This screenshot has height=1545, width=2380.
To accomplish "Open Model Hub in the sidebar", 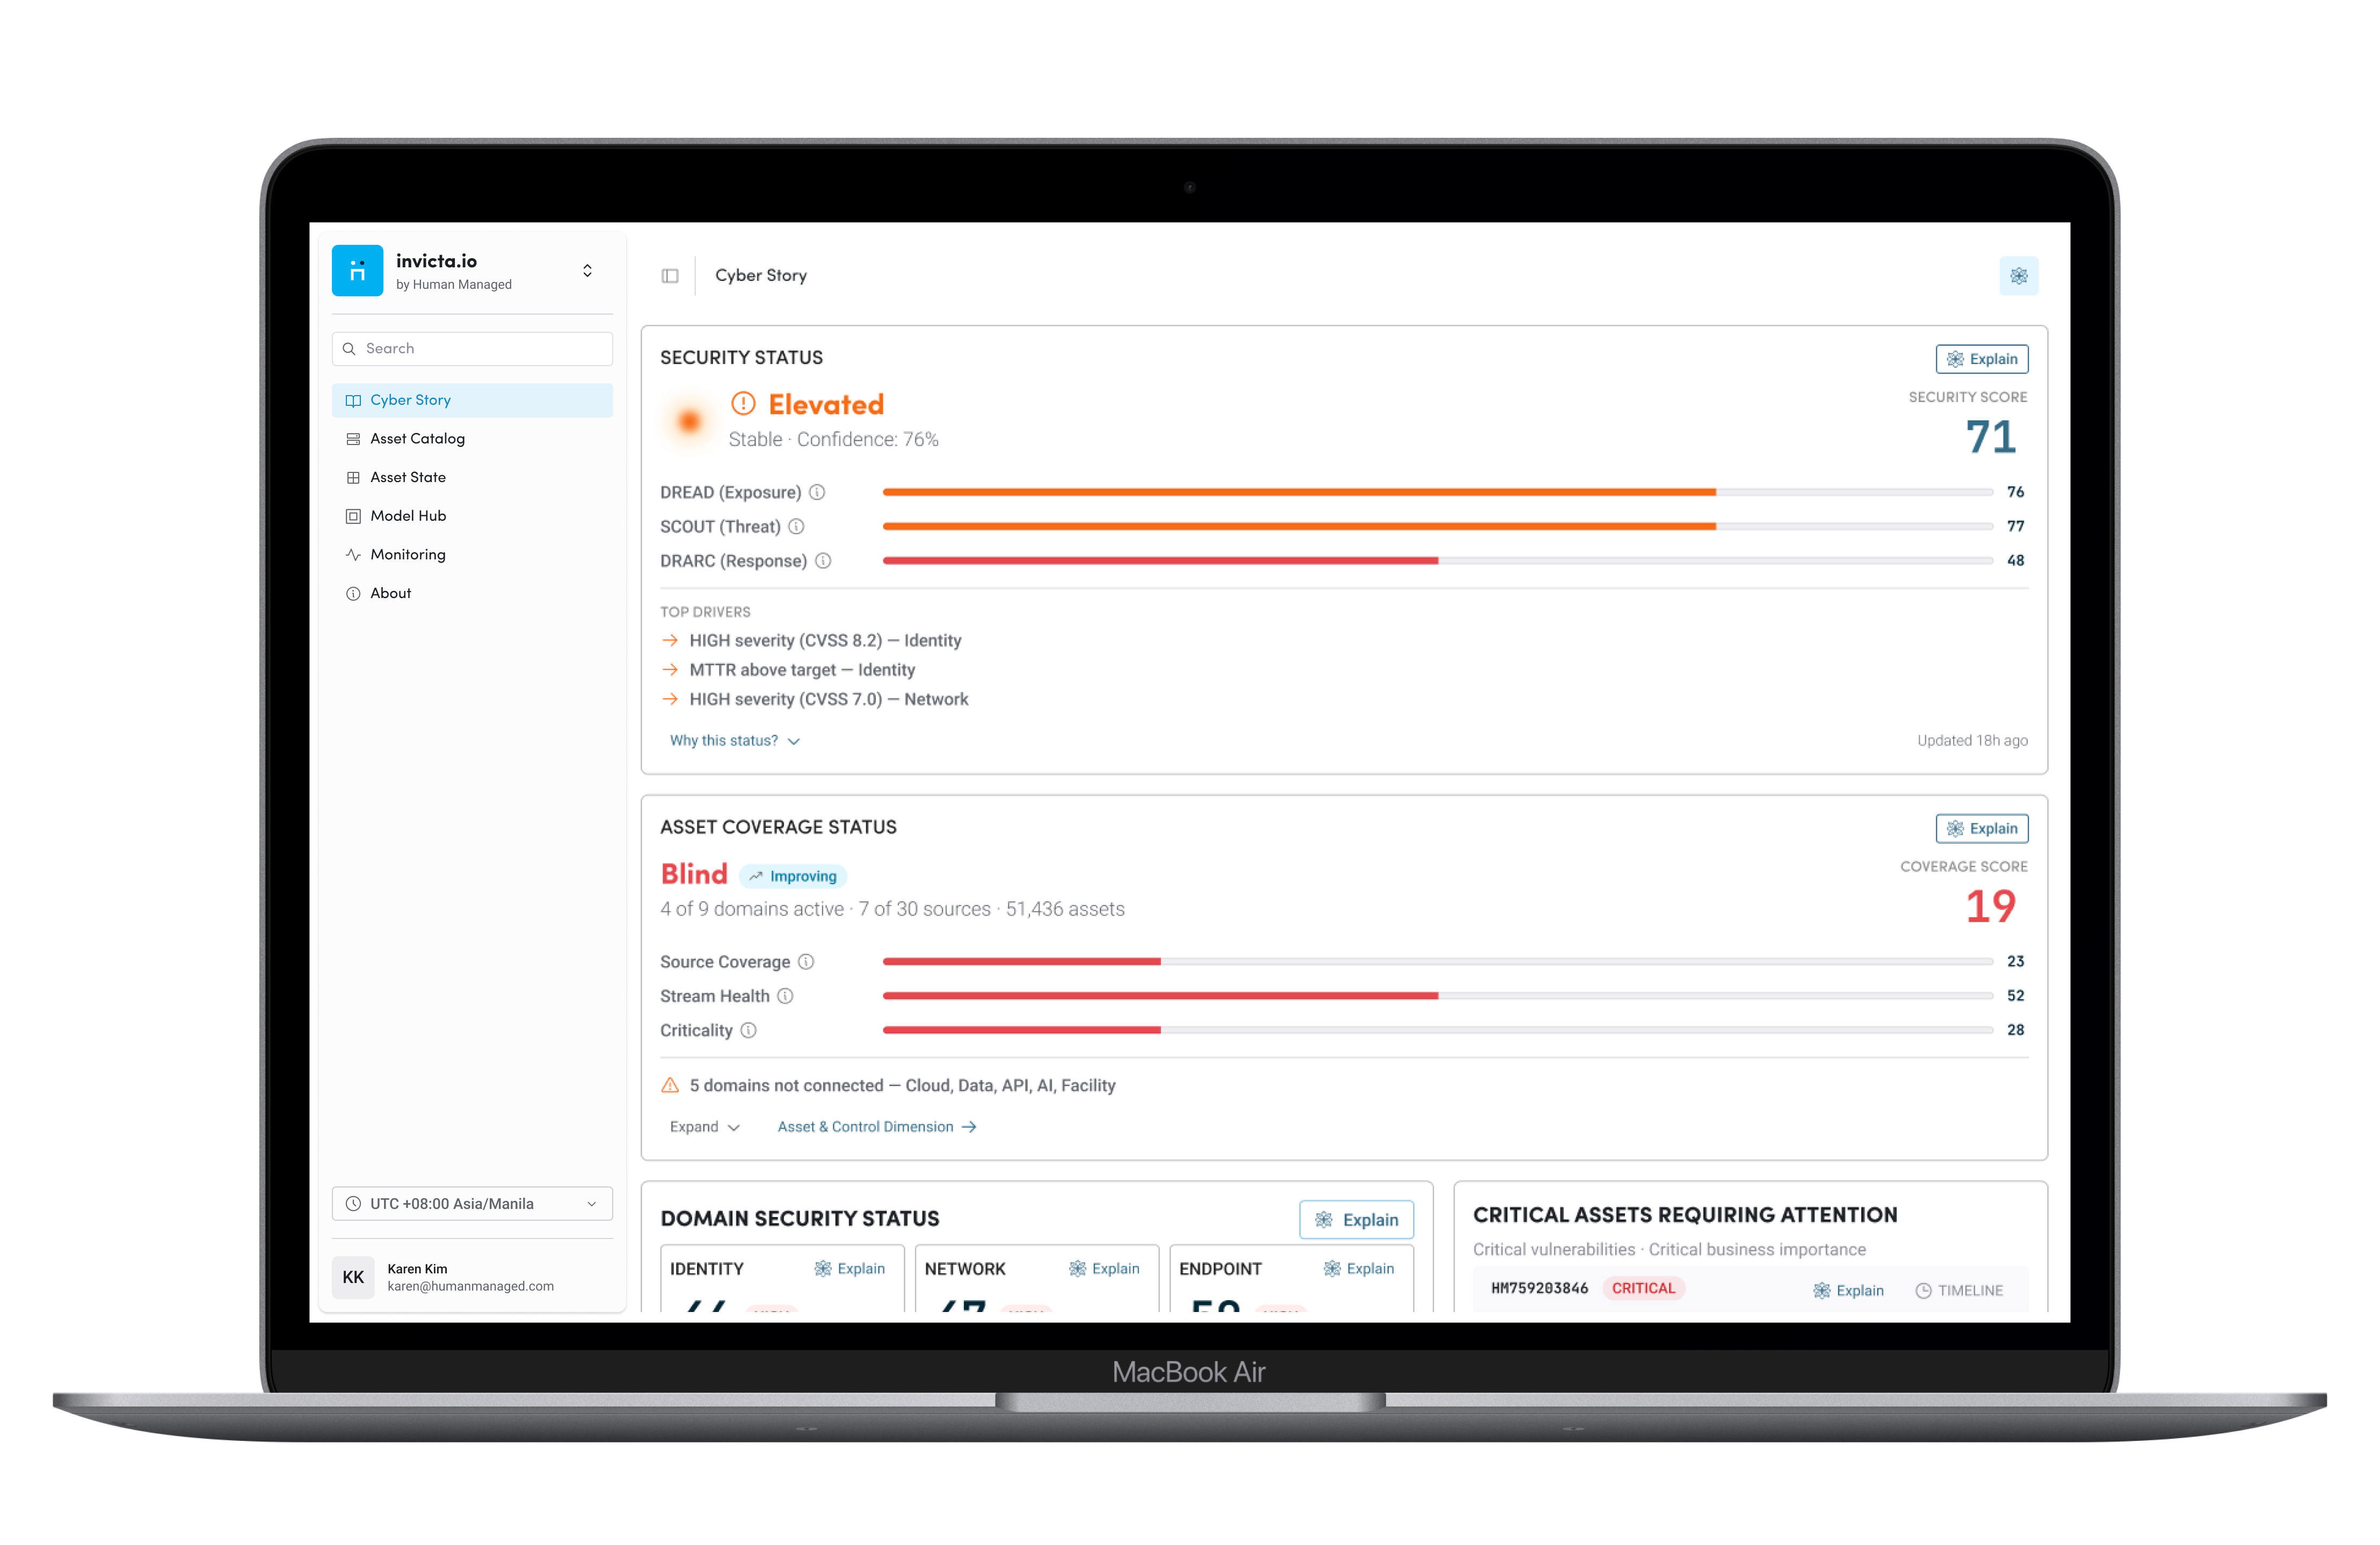I will click(472, 516).
